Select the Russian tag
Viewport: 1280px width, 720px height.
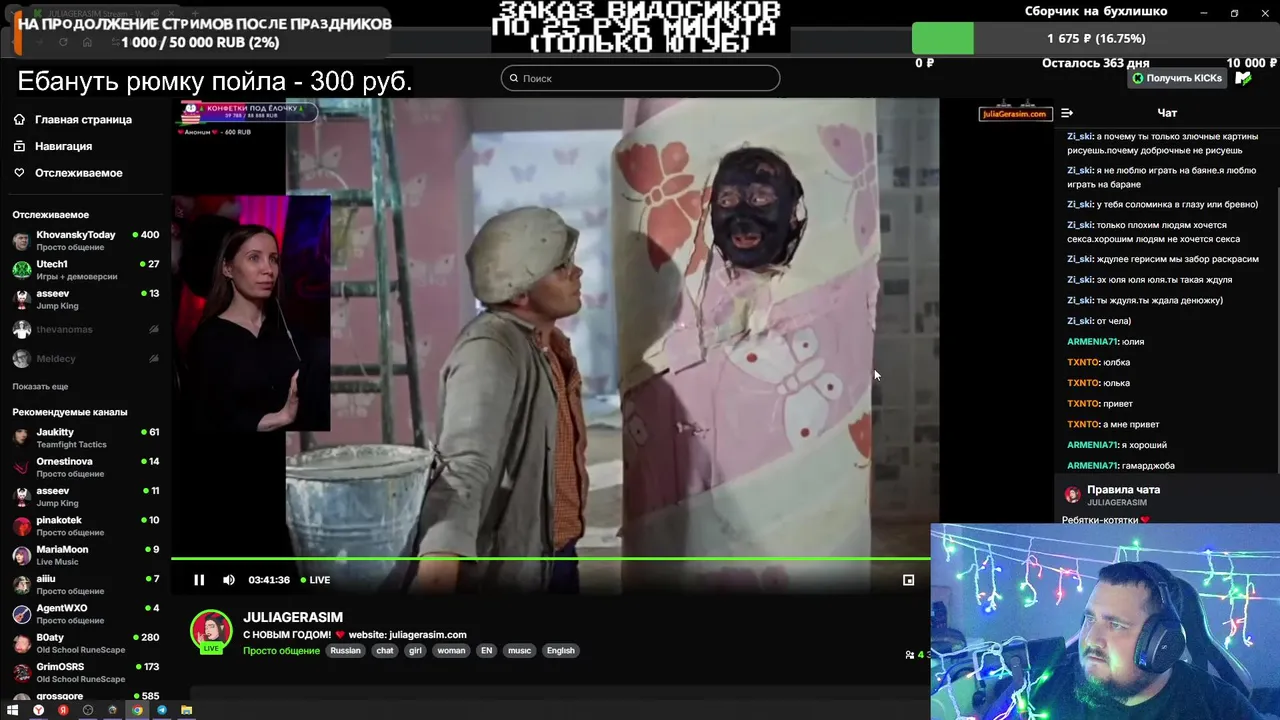point(345,650)
